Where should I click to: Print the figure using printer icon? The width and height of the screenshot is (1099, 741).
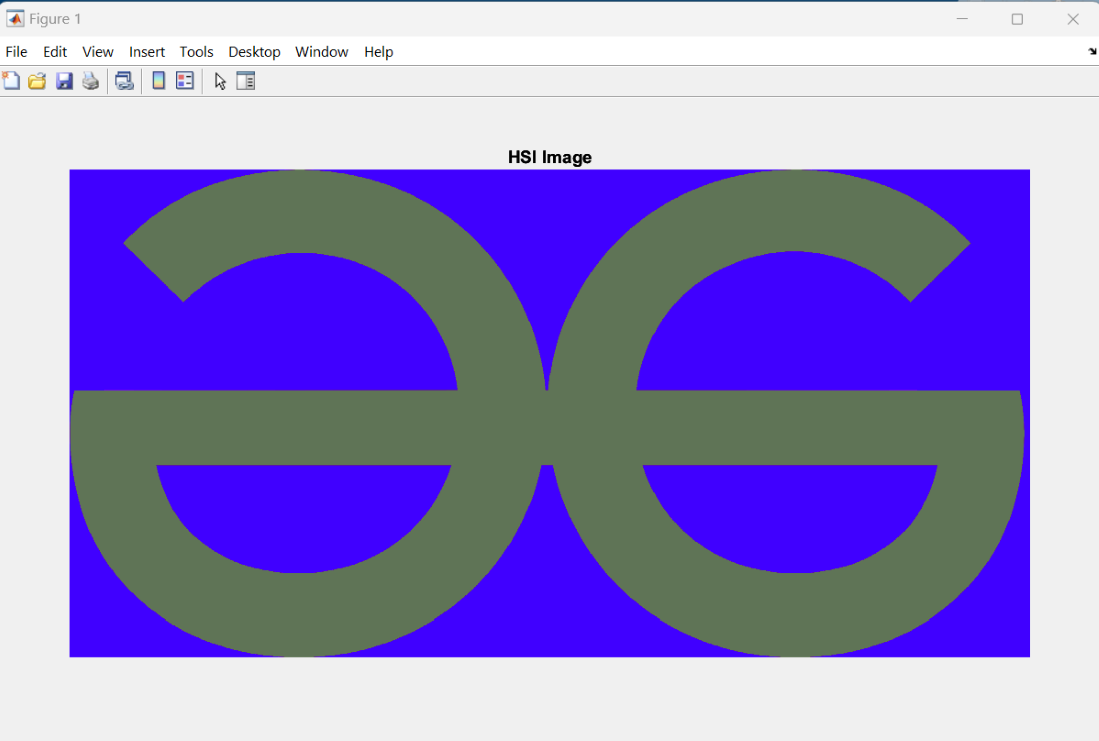coord(90,81)
